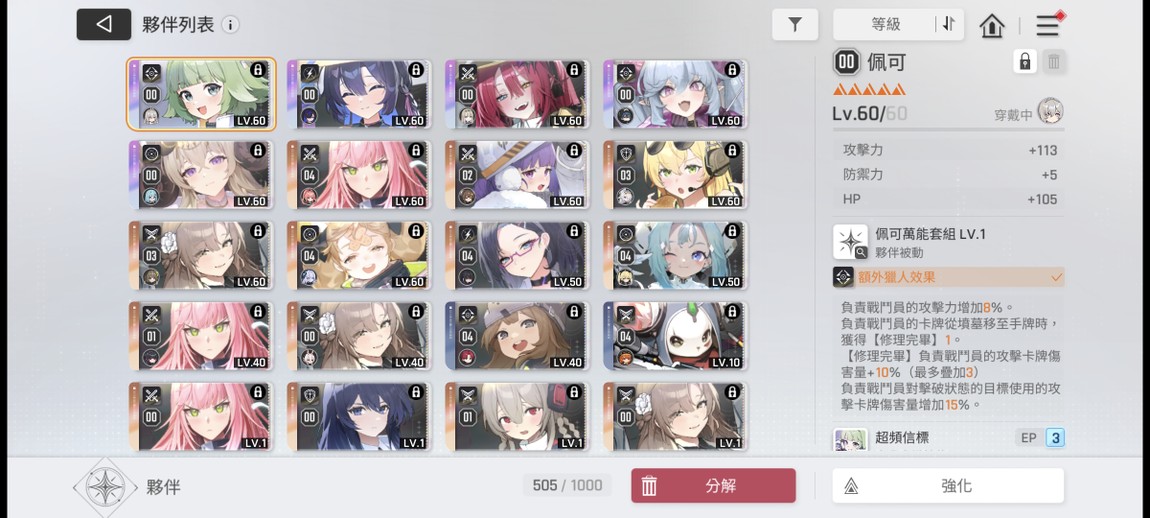This screenshot has height=518, width=1150.
Task: Open the hamburger menu icon
Action: click(1047, 26)
